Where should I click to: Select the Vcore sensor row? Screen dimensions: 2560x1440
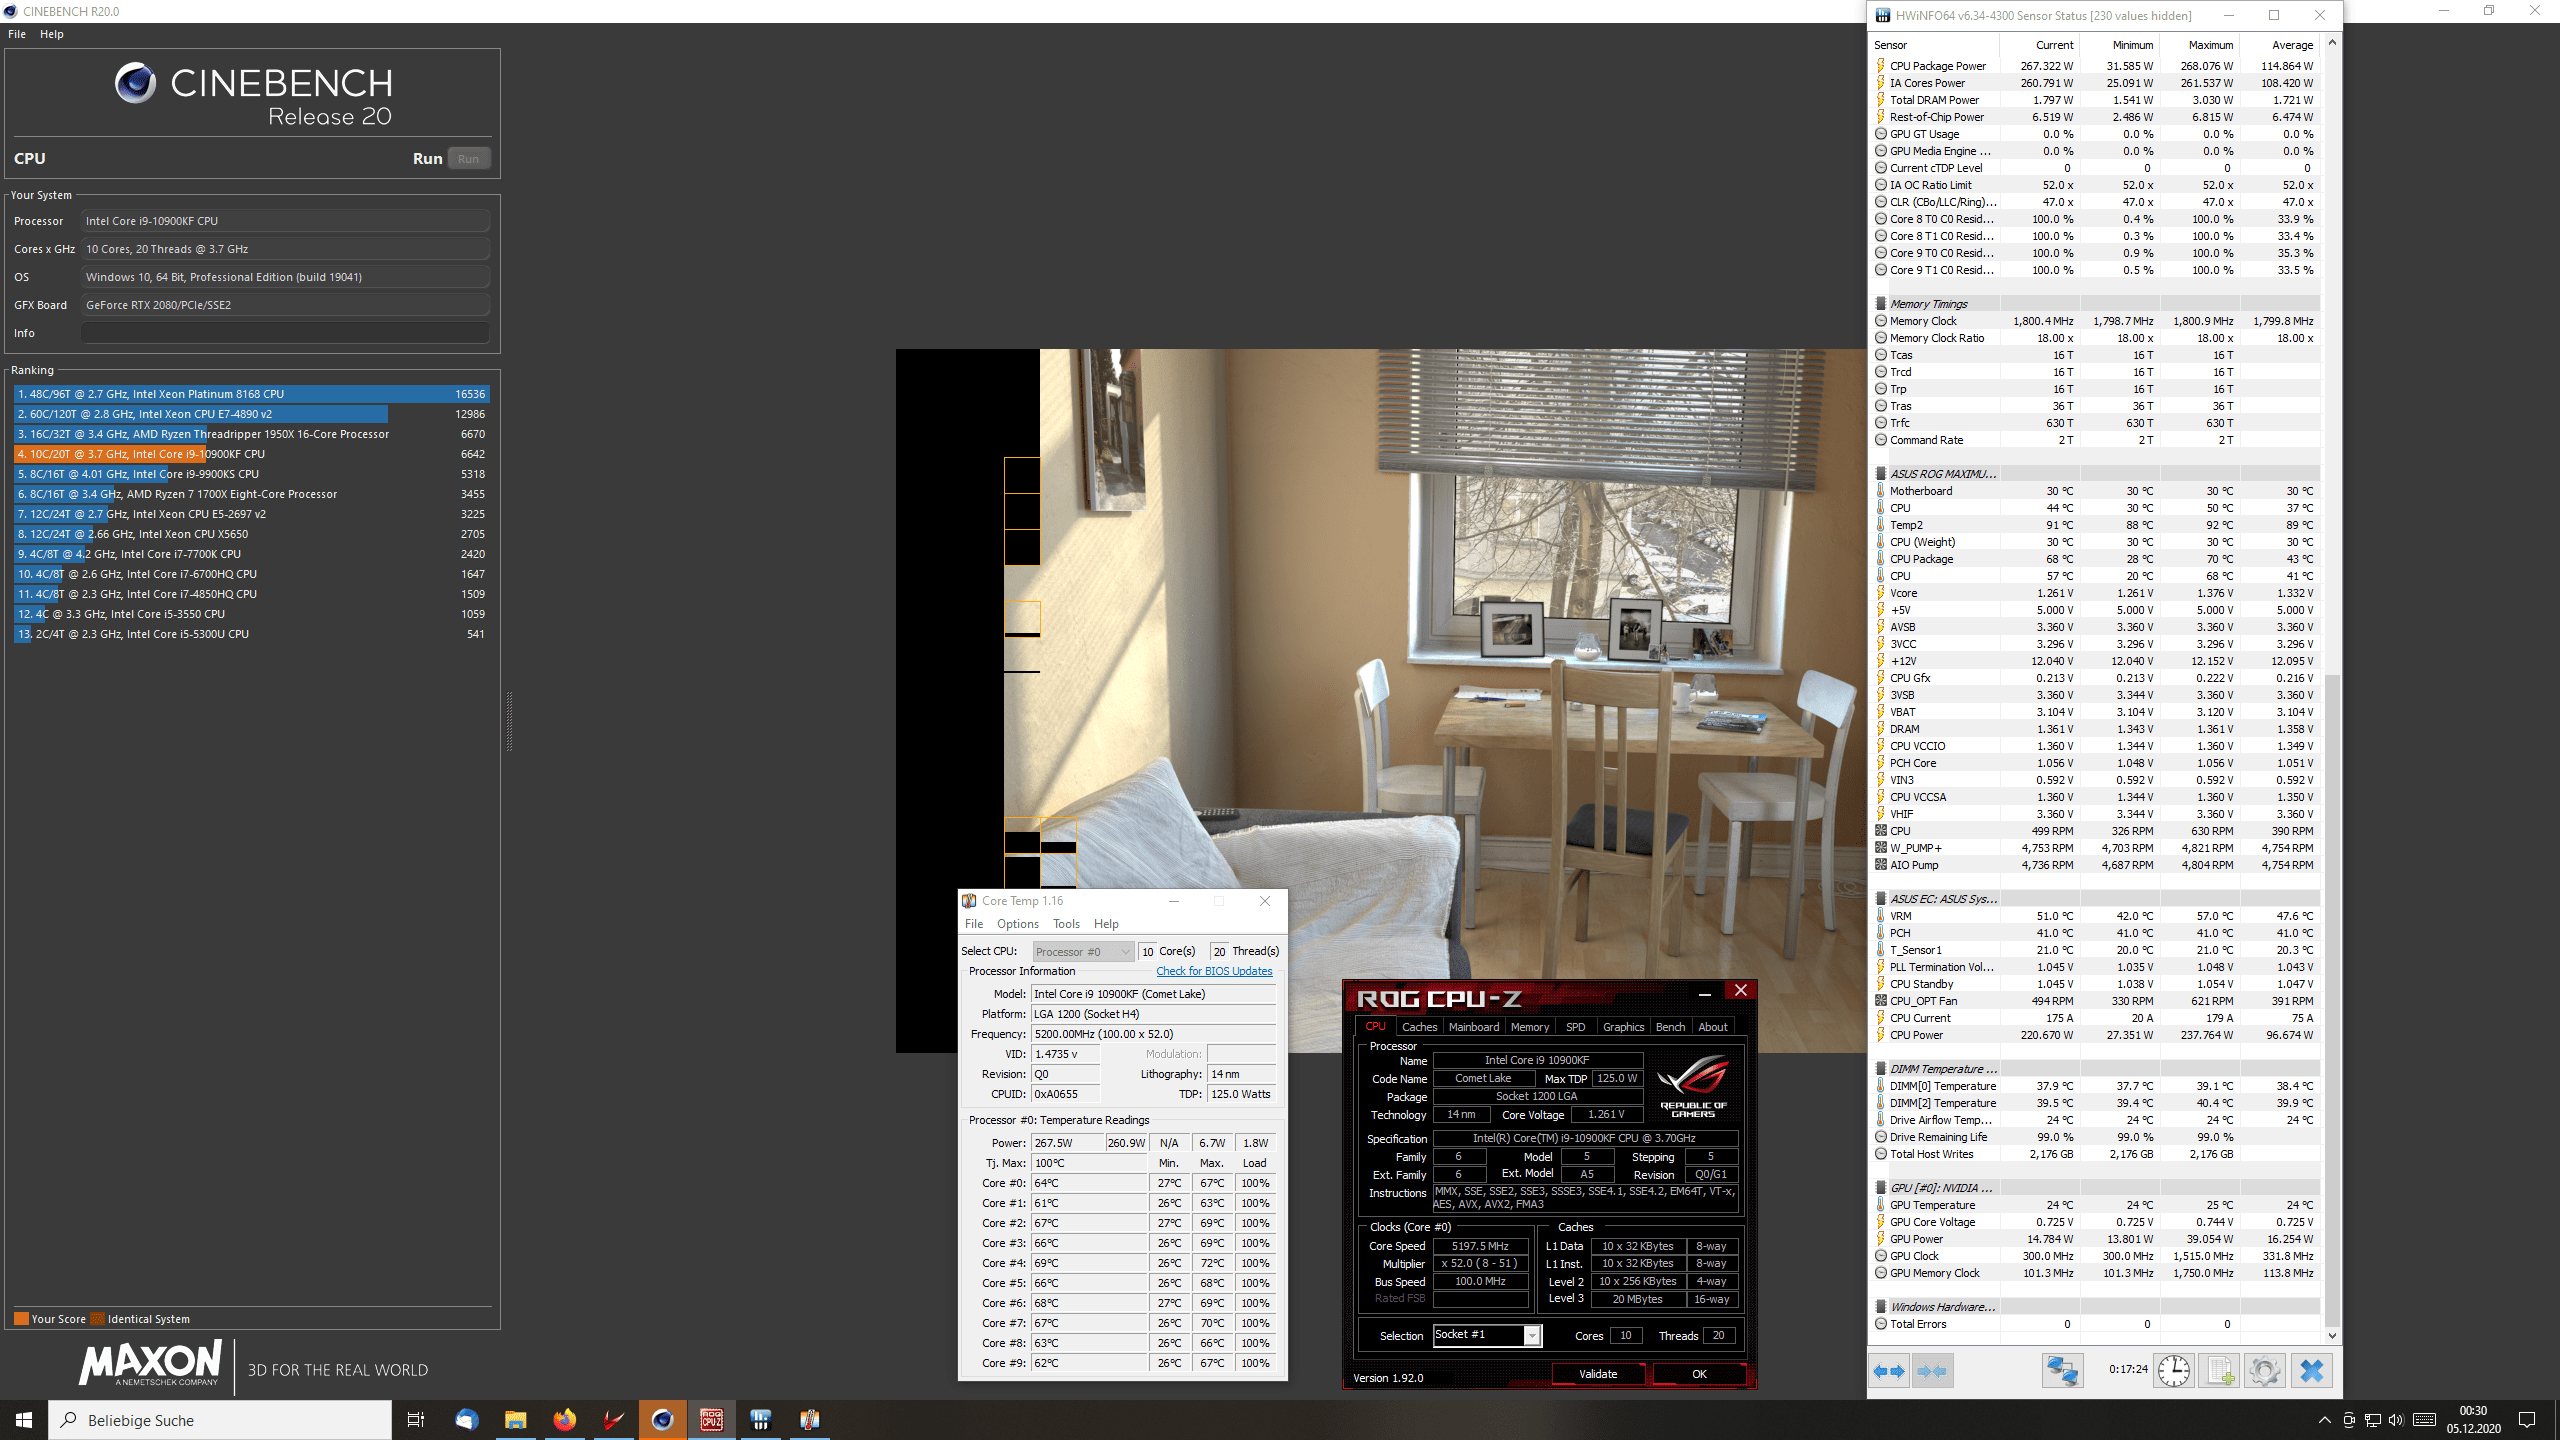click(x=2095, y=593)
